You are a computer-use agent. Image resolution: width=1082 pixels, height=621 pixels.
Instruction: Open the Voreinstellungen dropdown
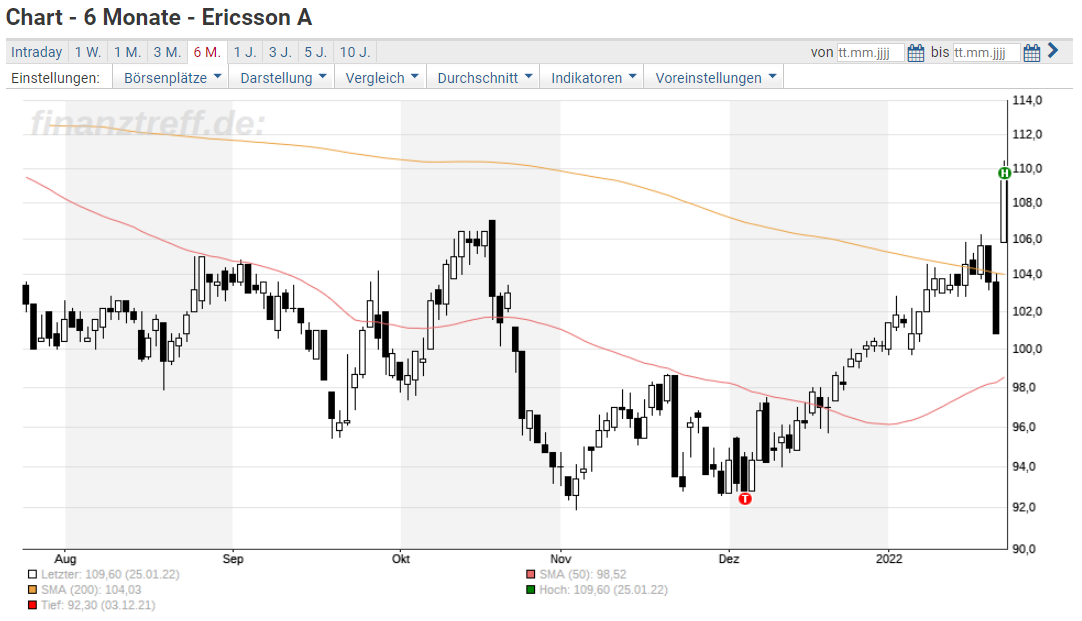pyautogui.click(x=715, y=77)
